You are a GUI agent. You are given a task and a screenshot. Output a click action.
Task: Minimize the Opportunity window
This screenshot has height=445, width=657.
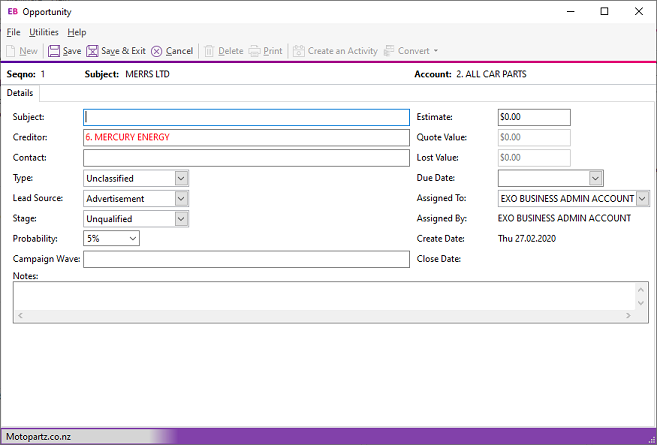[570, 11]
